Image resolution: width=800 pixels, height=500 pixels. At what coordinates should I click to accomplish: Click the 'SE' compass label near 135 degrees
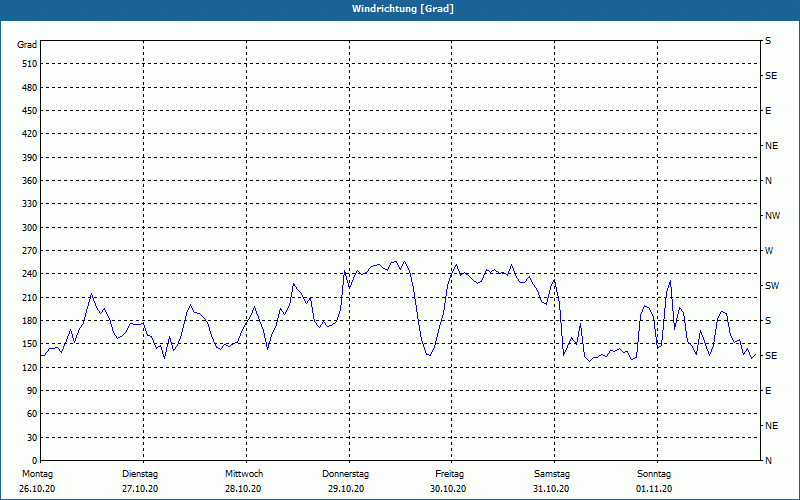click(x=771, y=356)
